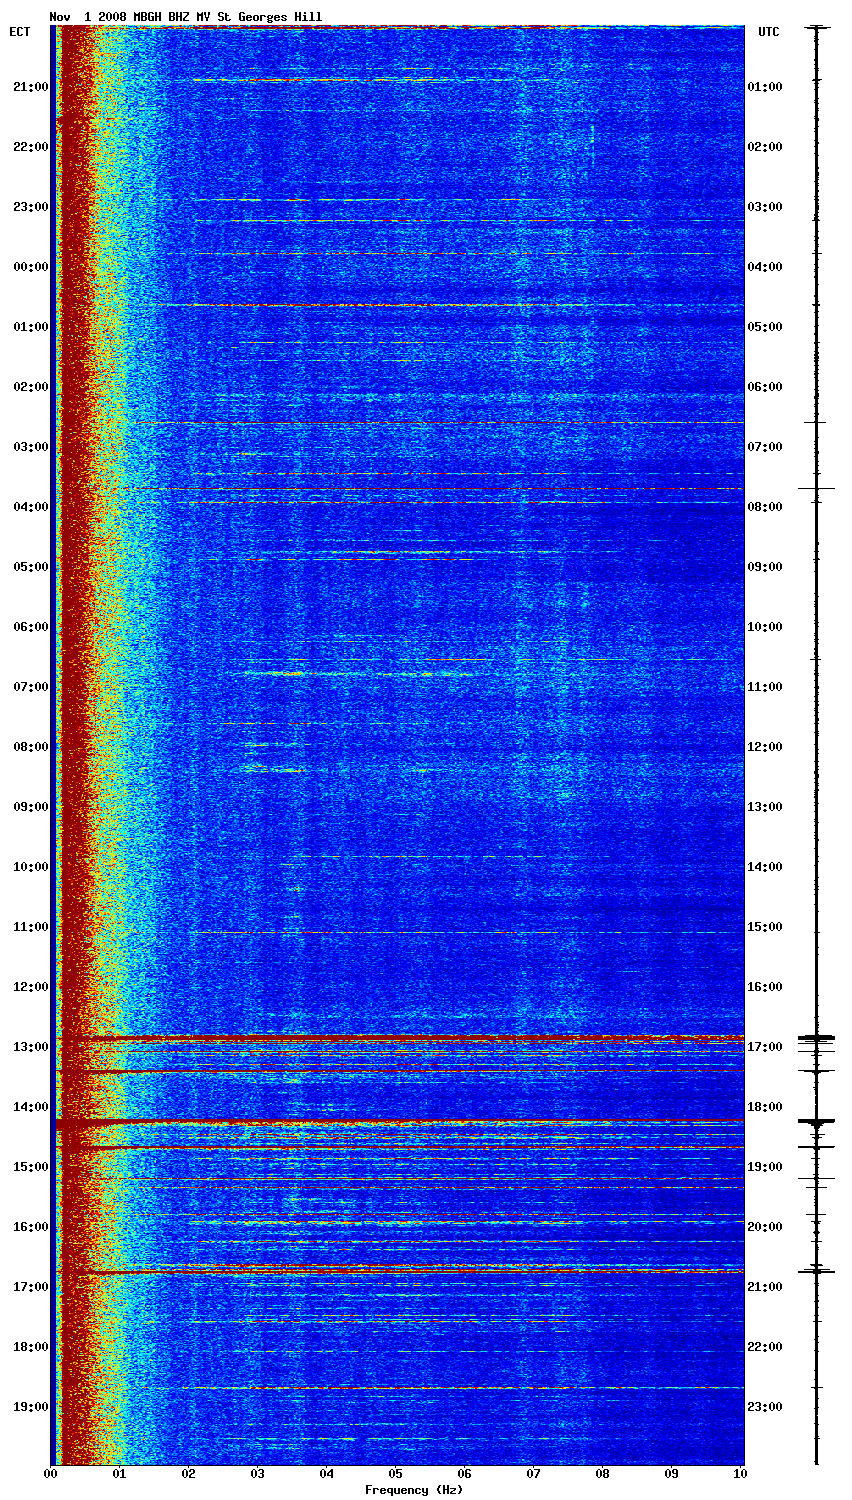Click the 10 frequency axis tick label
852x1500 pixels.
point(740,1474)
